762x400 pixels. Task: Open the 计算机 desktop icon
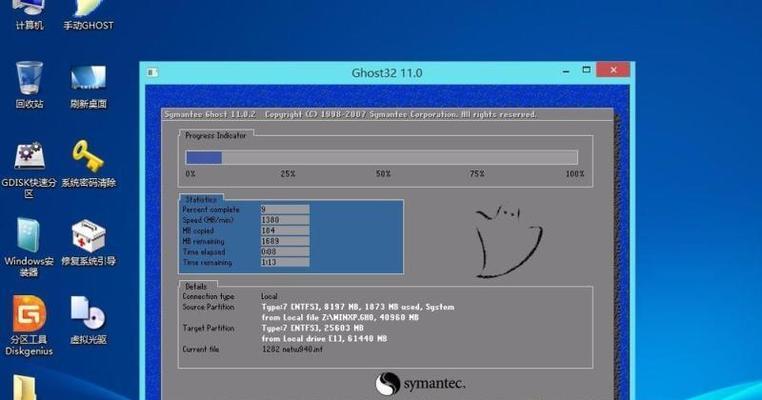coord(29,15)
